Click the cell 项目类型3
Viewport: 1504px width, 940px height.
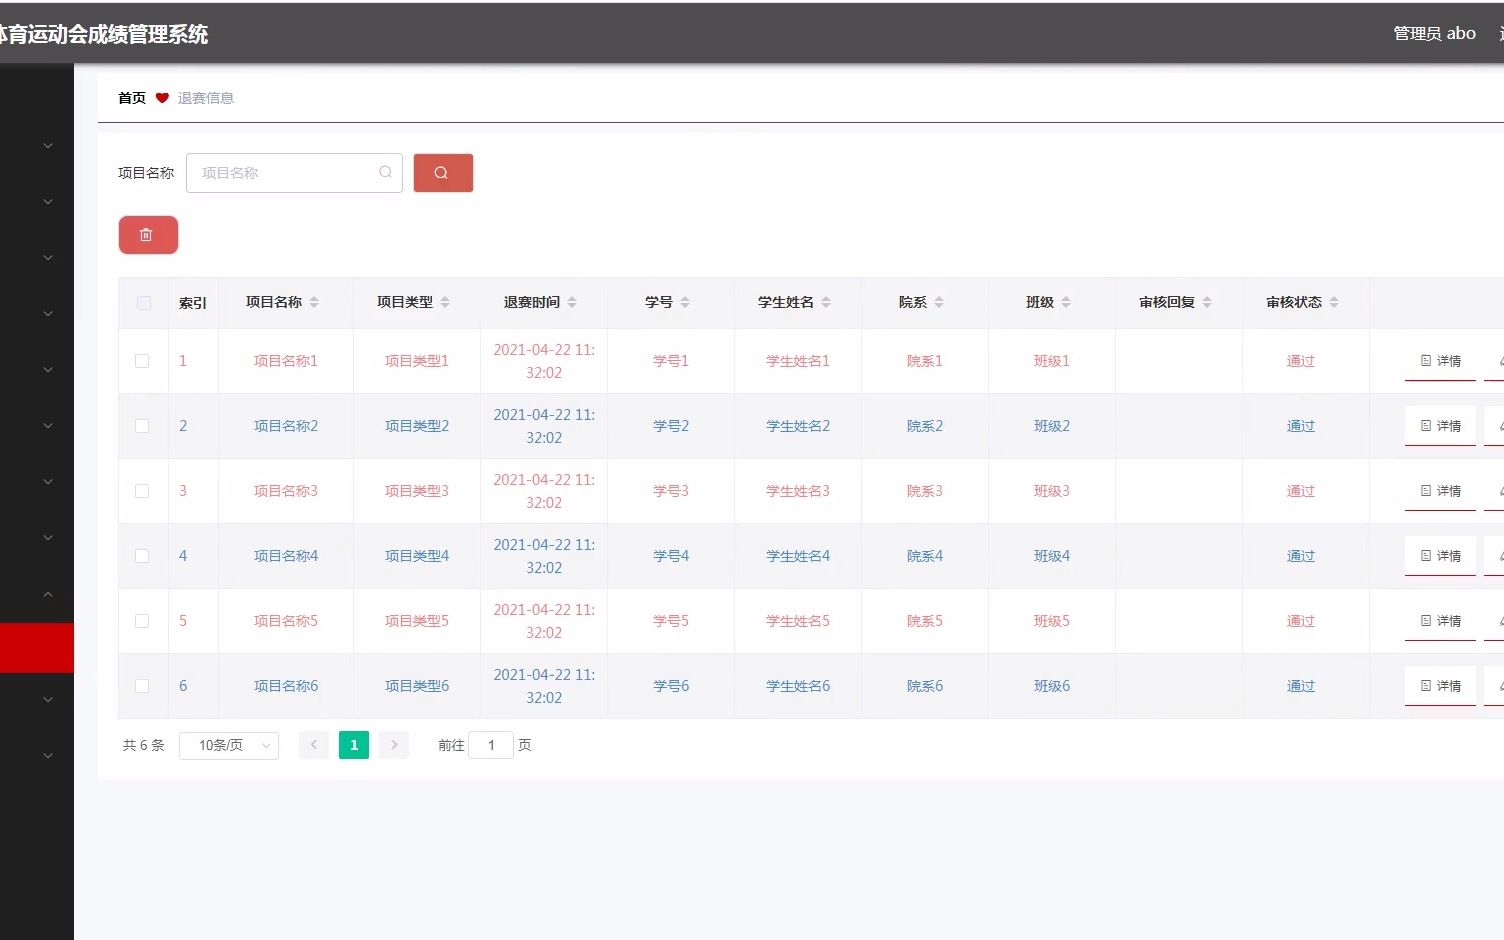pos(417,491)
